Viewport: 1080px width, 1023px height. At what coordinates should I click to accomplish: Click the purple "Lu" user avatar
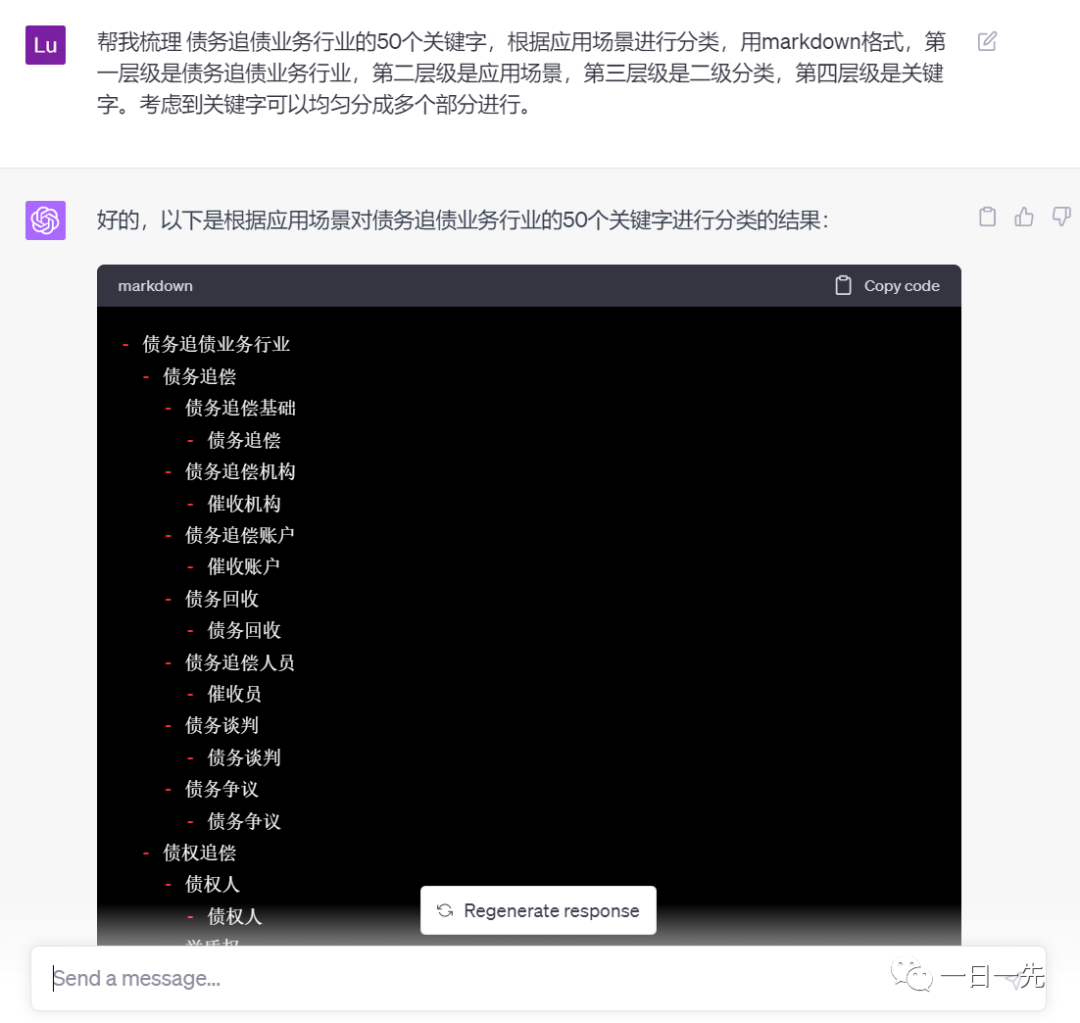[45, 45]
